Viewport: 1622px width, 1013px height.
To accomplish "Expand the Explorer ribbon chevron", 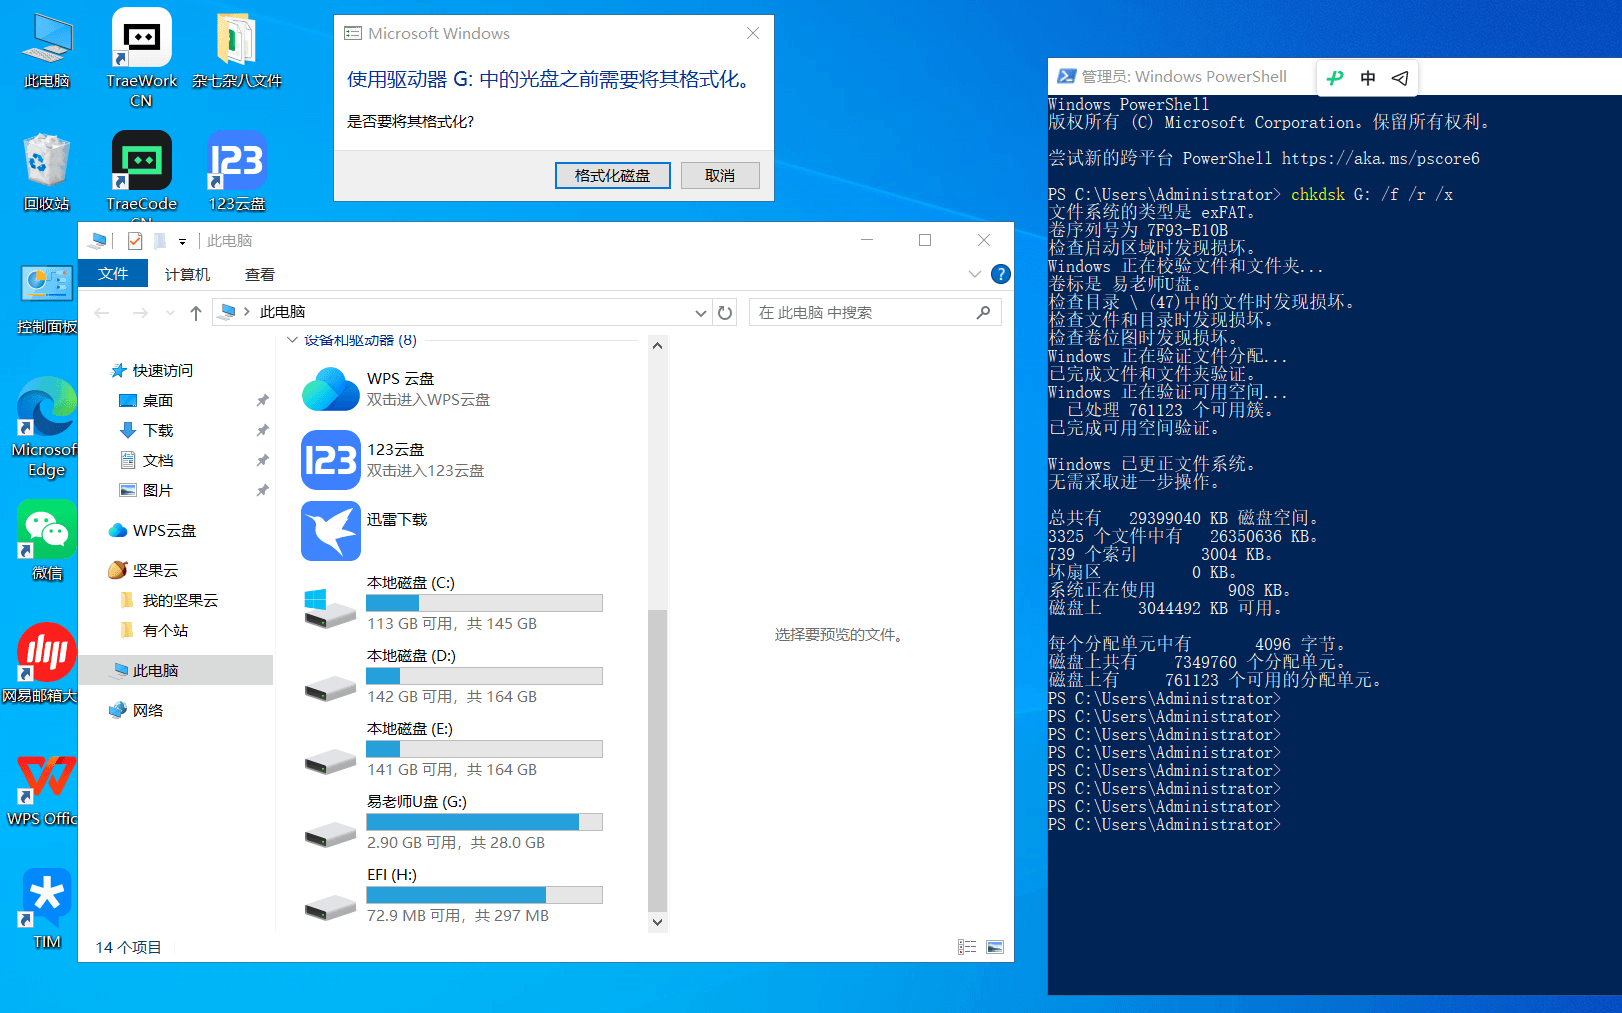I will pos(975,274).
